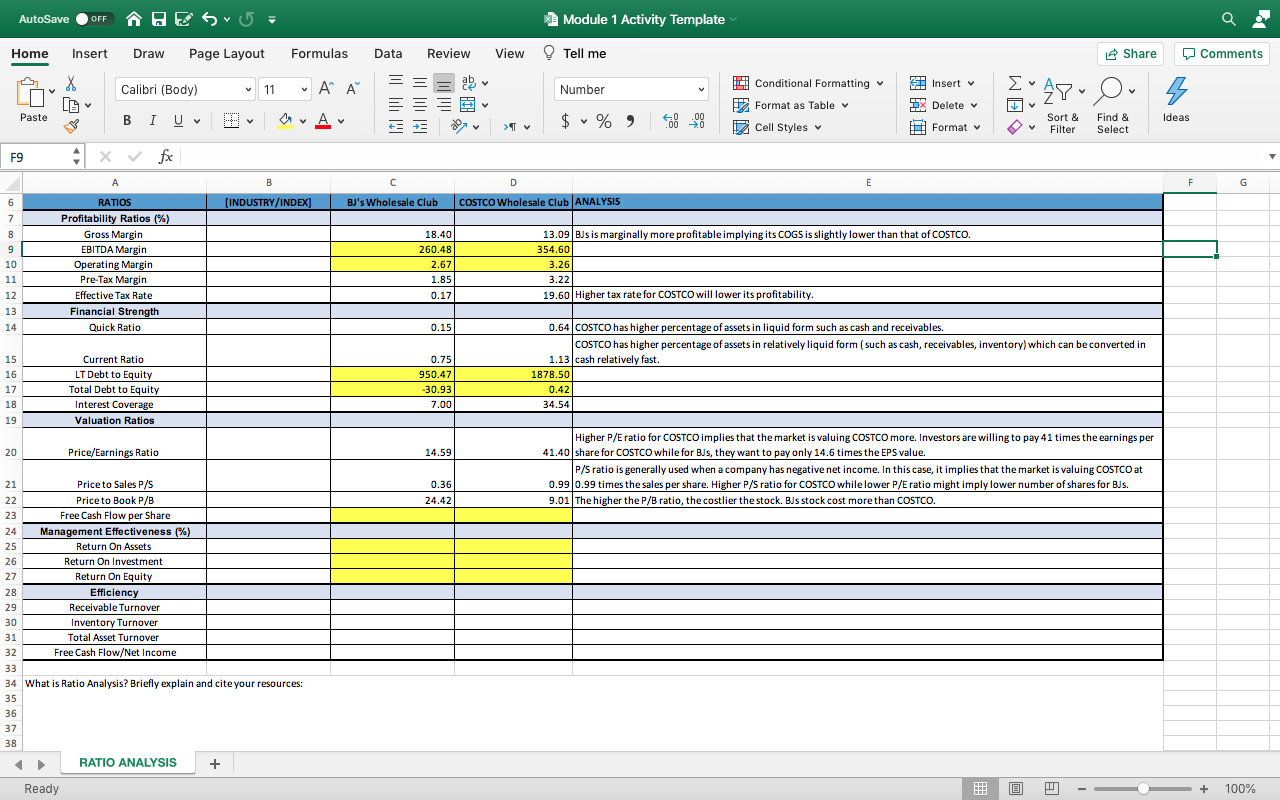Open the font name Calibri dropdown
Screen dimensions: 1280x800
(248, 90)
